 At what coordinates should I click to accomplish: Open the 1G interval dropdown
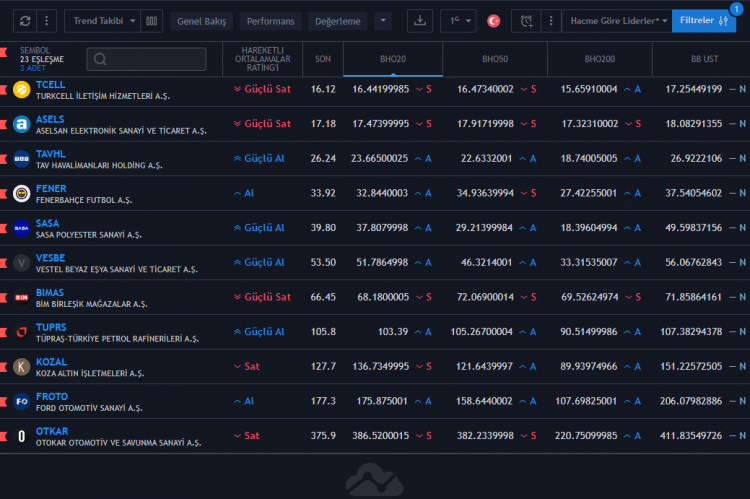458,21
